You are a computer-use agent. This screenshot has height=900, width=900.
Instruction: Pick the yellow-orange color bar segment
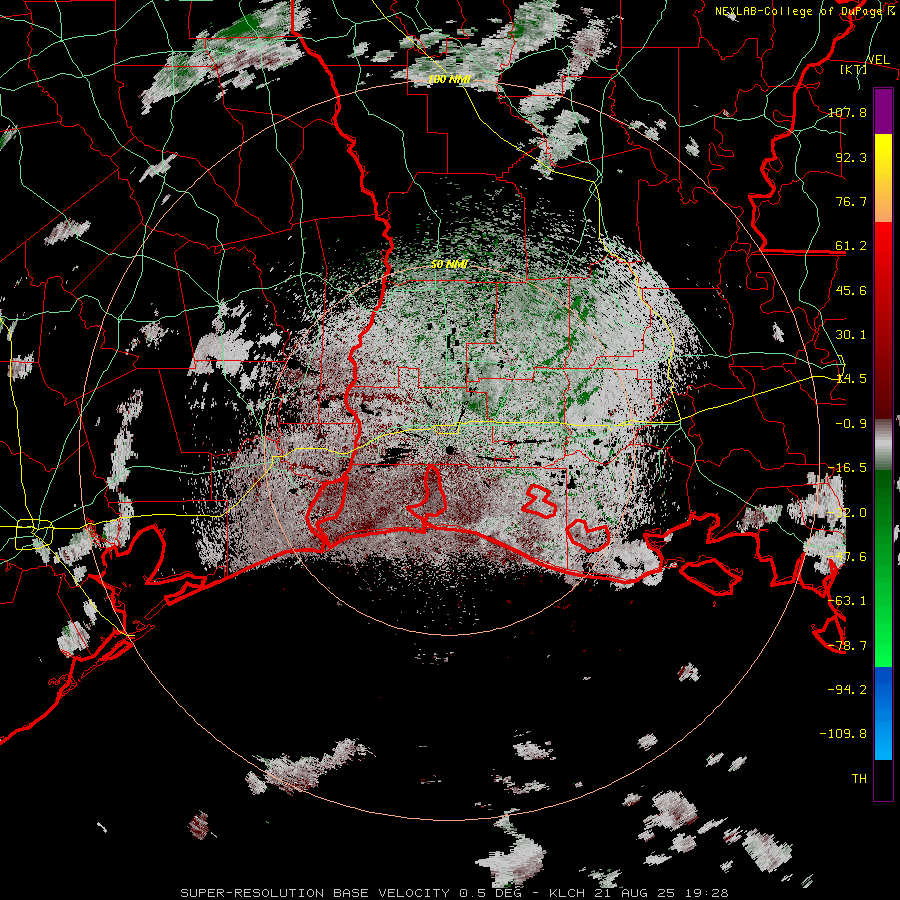coord(883,178)
